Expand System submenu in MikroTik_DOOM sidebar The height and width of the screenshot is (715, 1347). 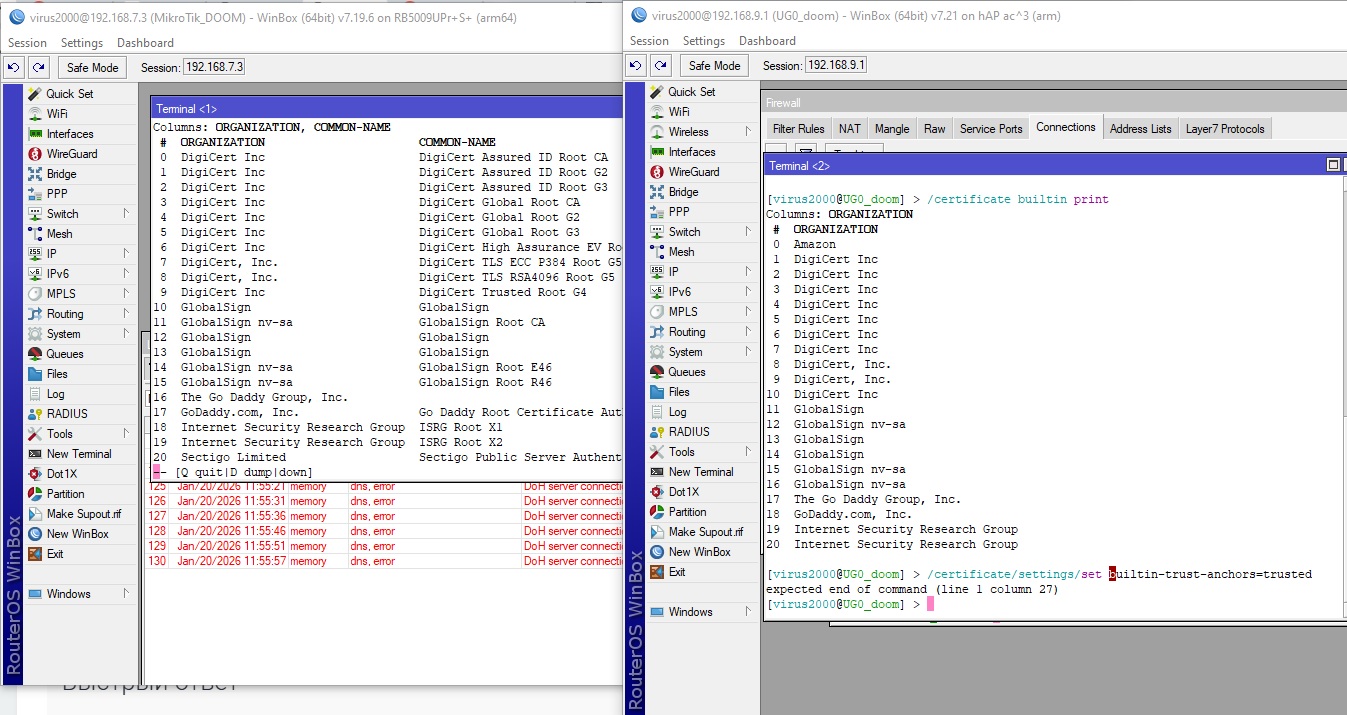(126, 334)
